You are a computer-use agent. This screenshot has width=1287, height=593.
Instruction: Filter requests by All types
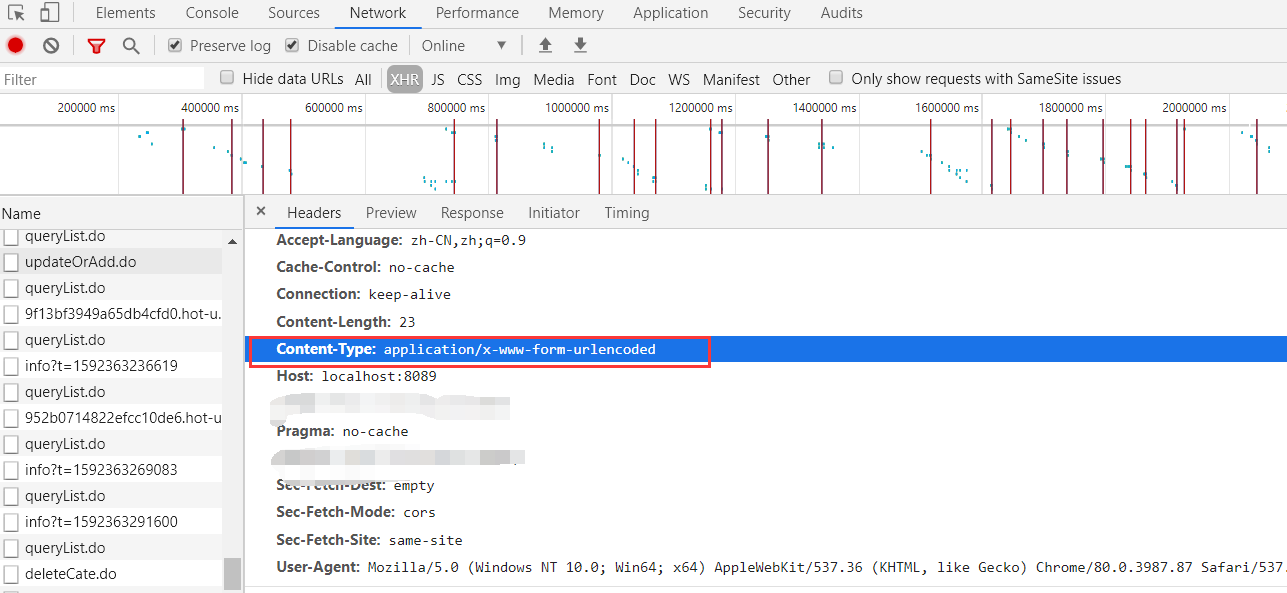363,79
